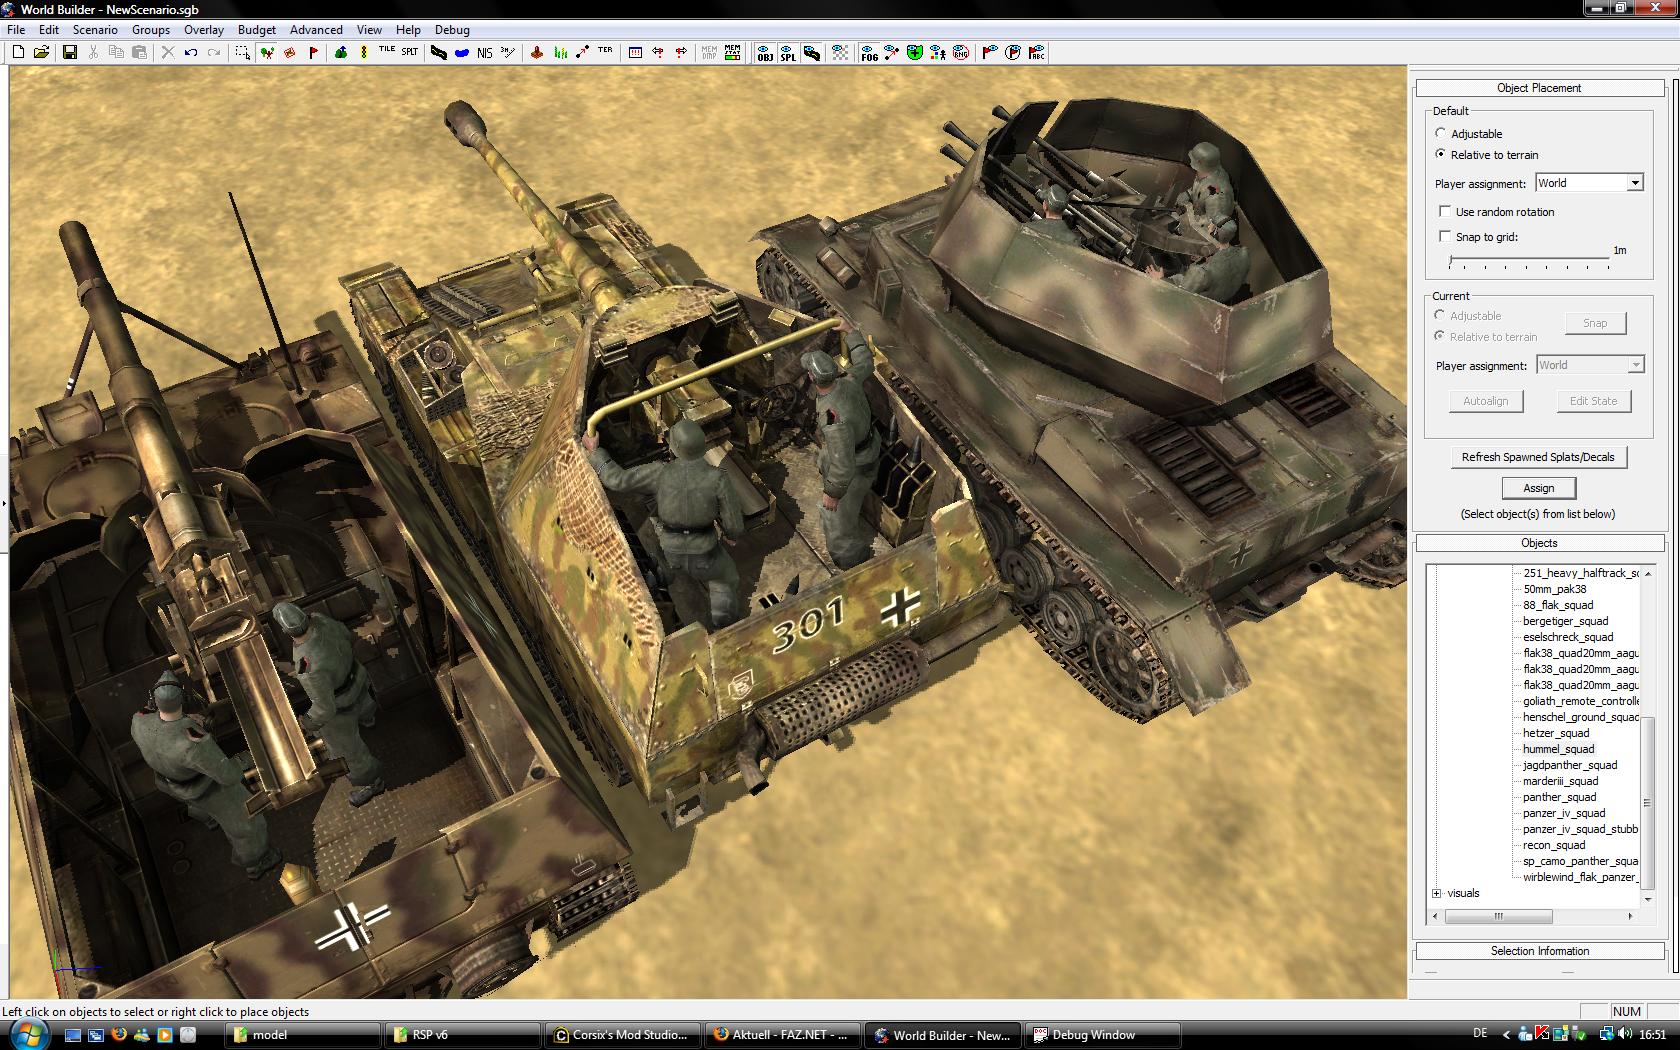Click the Undo arrow icon
The image size is (1680, 1050).
(190, 52)
